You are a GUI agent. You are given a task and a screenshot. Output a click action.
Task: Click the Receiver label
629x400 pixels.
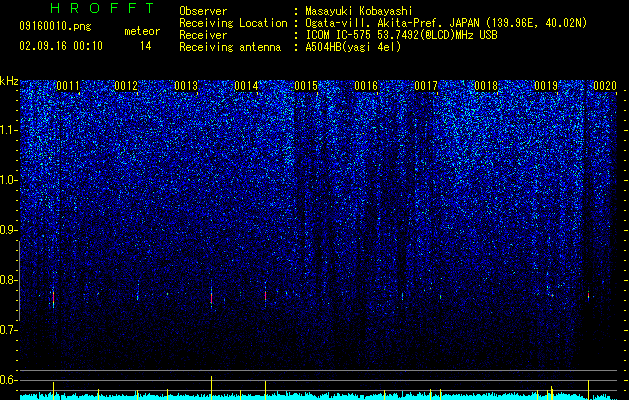[x=203, y=35]
